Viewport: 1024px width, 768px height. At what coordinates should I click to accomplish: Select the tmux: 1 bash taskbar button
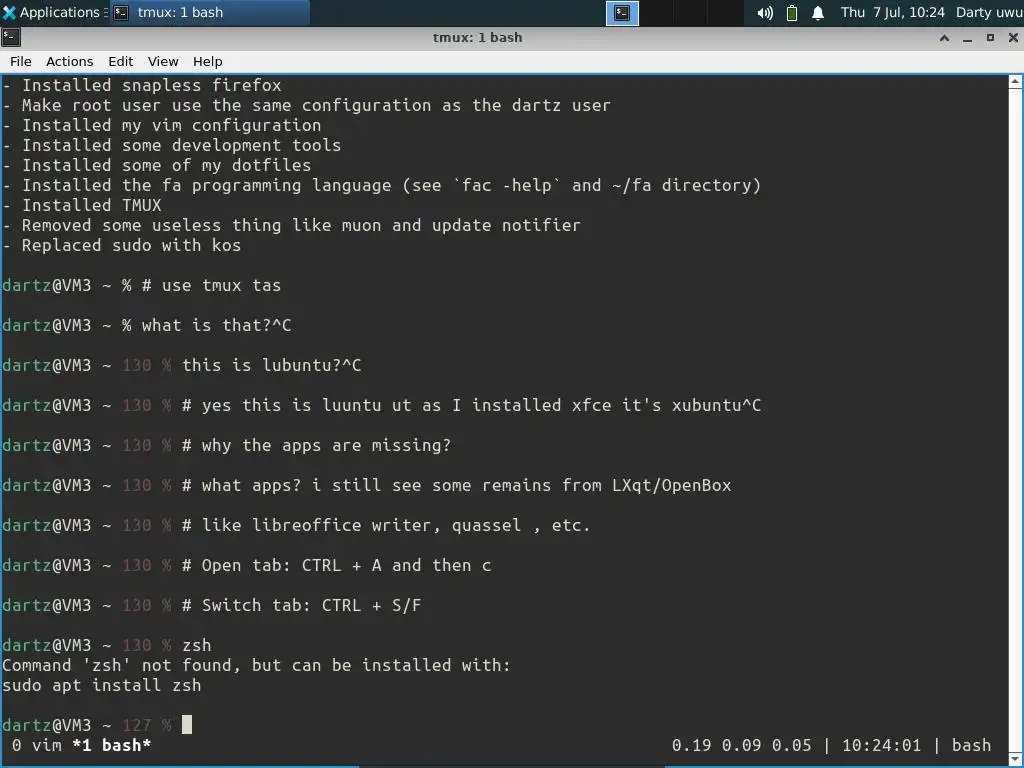(209, 12)
